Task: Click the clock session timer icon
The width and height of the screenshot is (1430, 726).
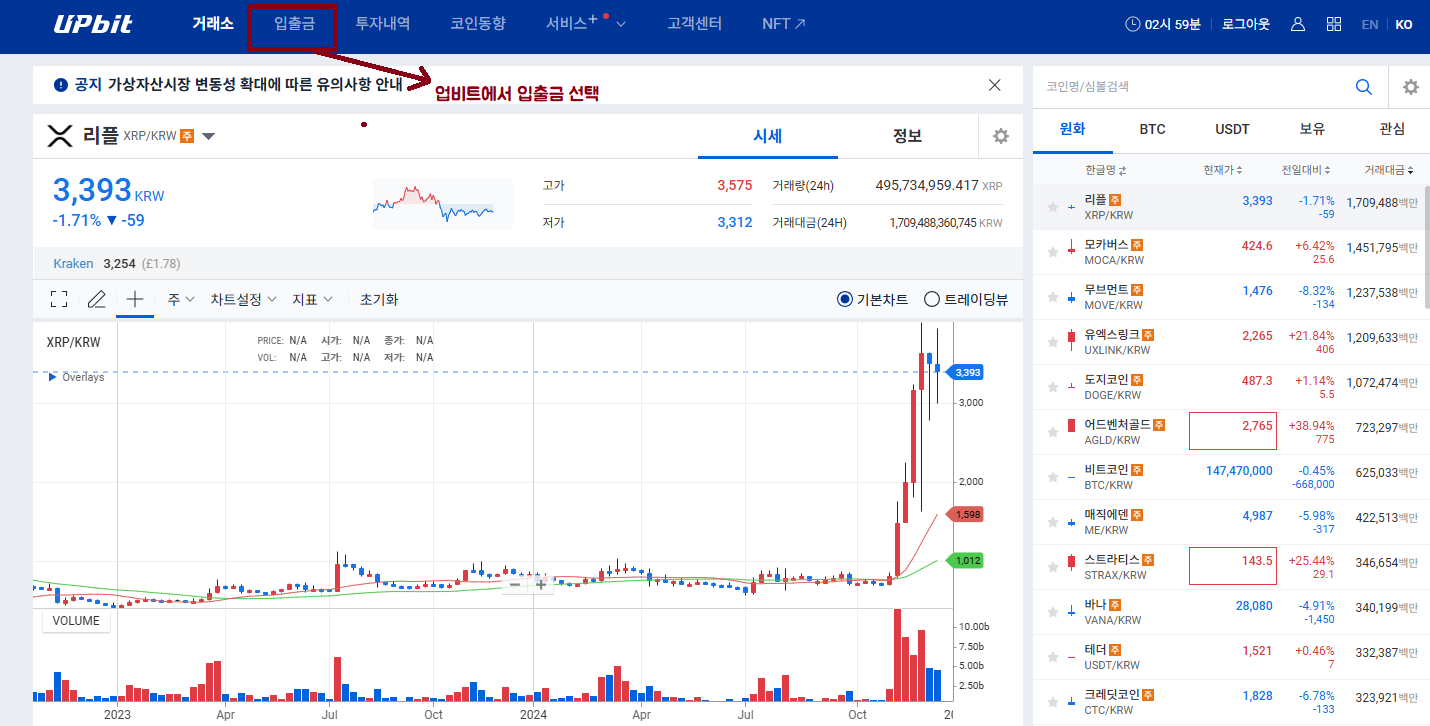Action: [1132, 24]
